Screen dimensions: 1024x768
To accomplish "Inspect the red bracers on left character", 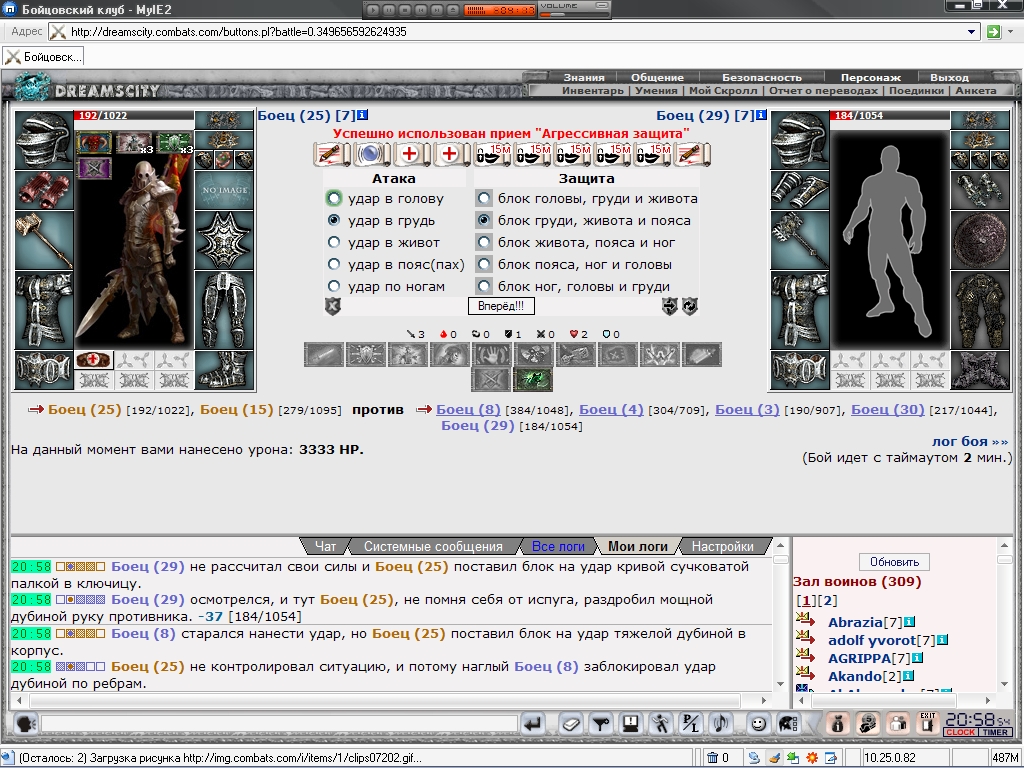I will pyautogui.click(x=44, y=191).
